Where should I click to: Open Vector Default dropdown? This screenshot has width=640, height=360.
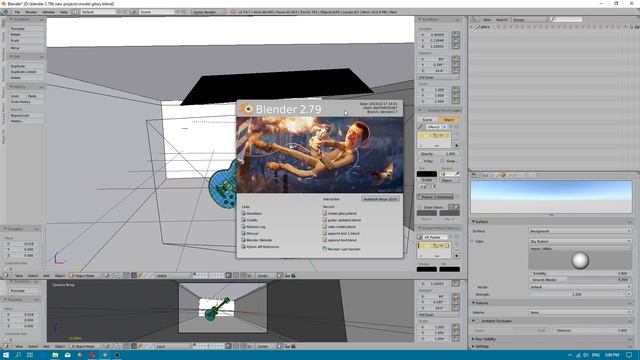click(x=580, y=287)
